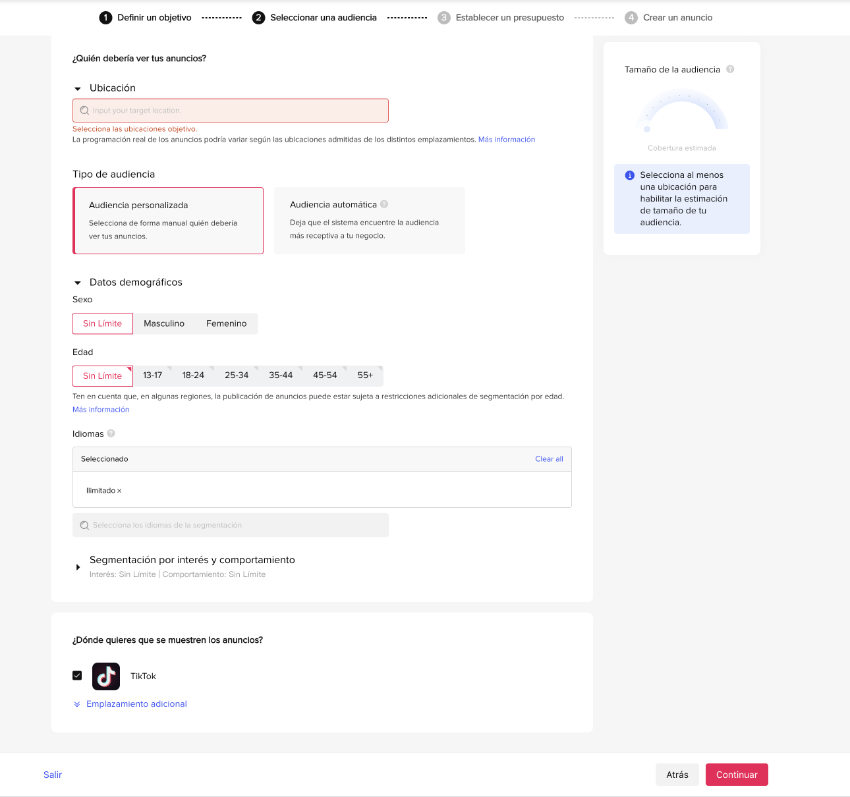The width and height of the screenshot is (850, 797).
Task: Click Clear all in languages box
Action: pos(549,459)
